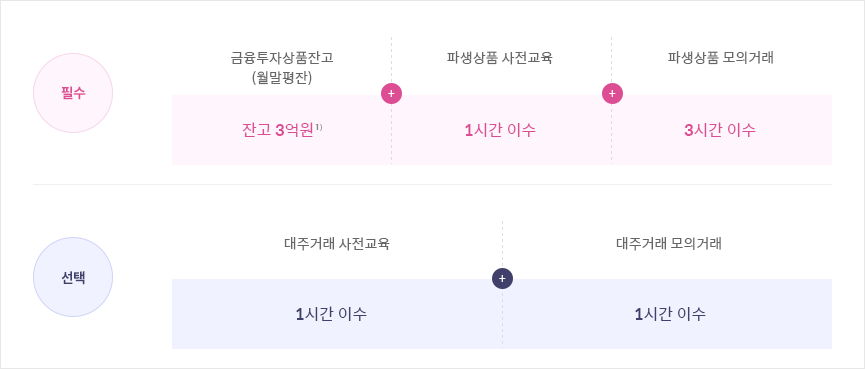Click the pink plus icon before 파생상품 사전교육
865x369 pixels.
point(391,94)
